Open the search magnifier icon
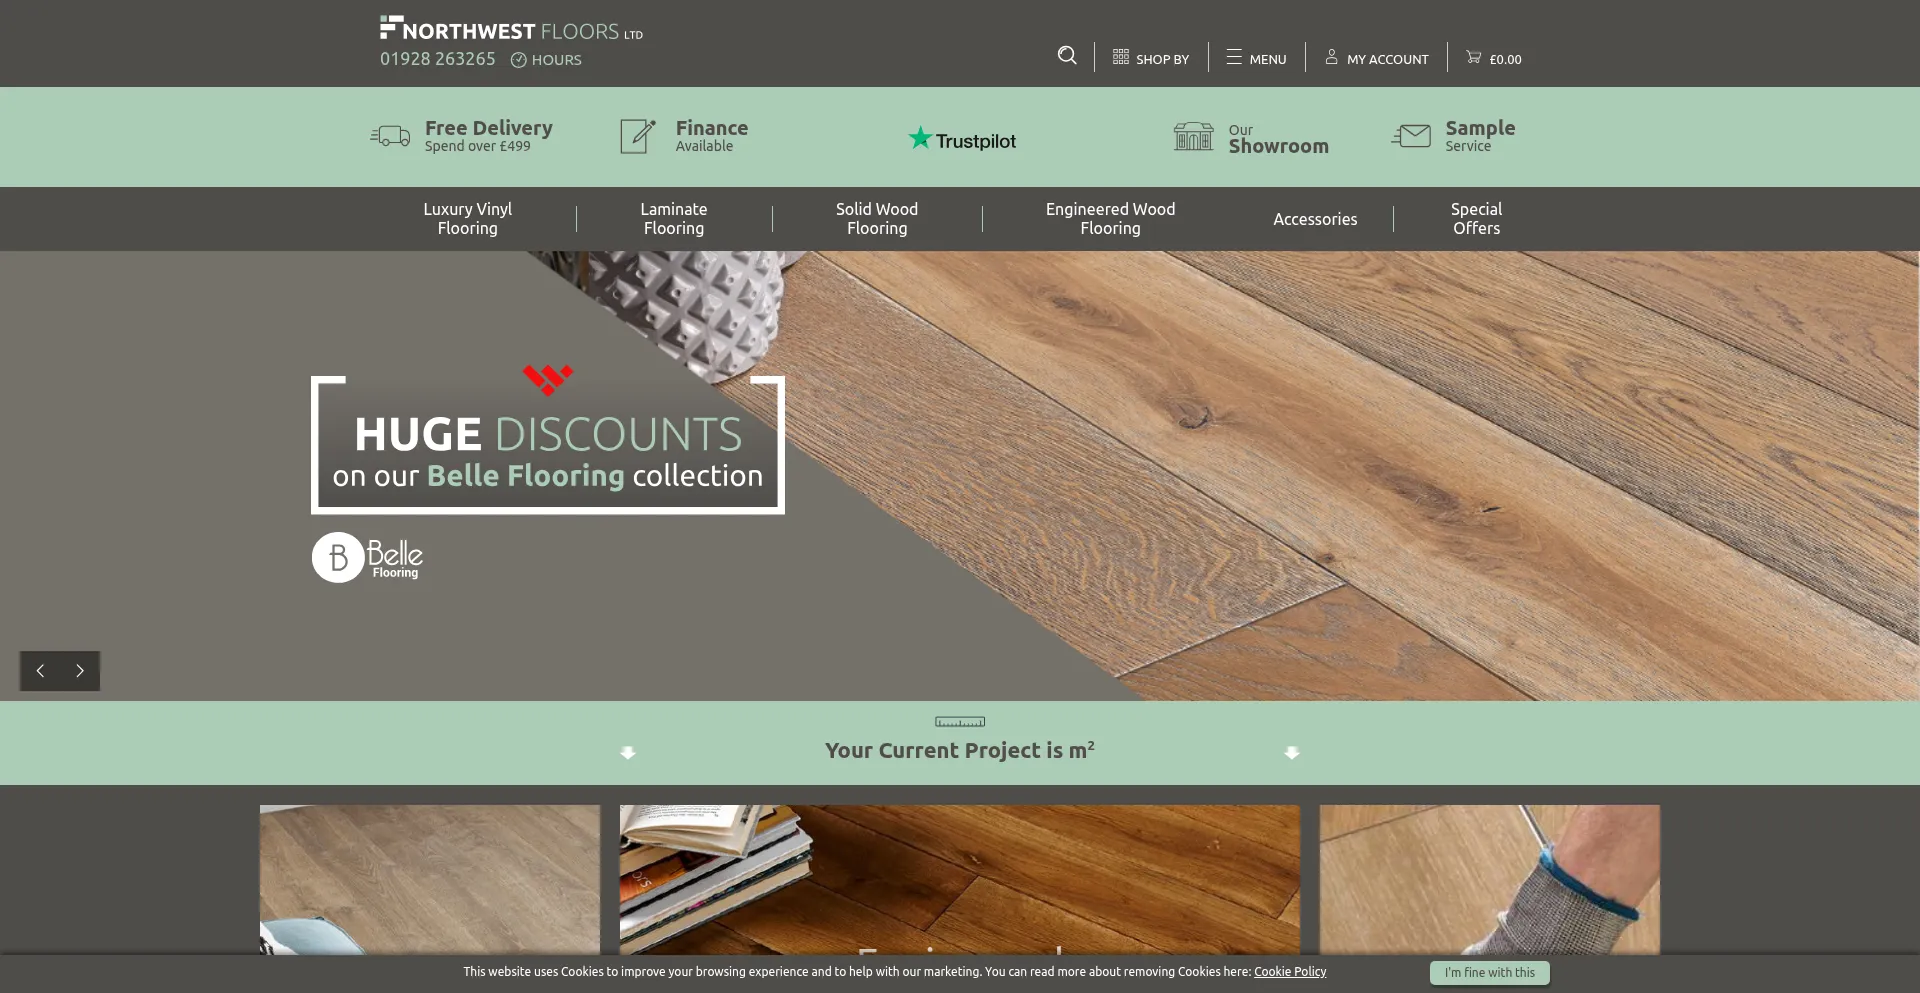 click(1067, 56)
